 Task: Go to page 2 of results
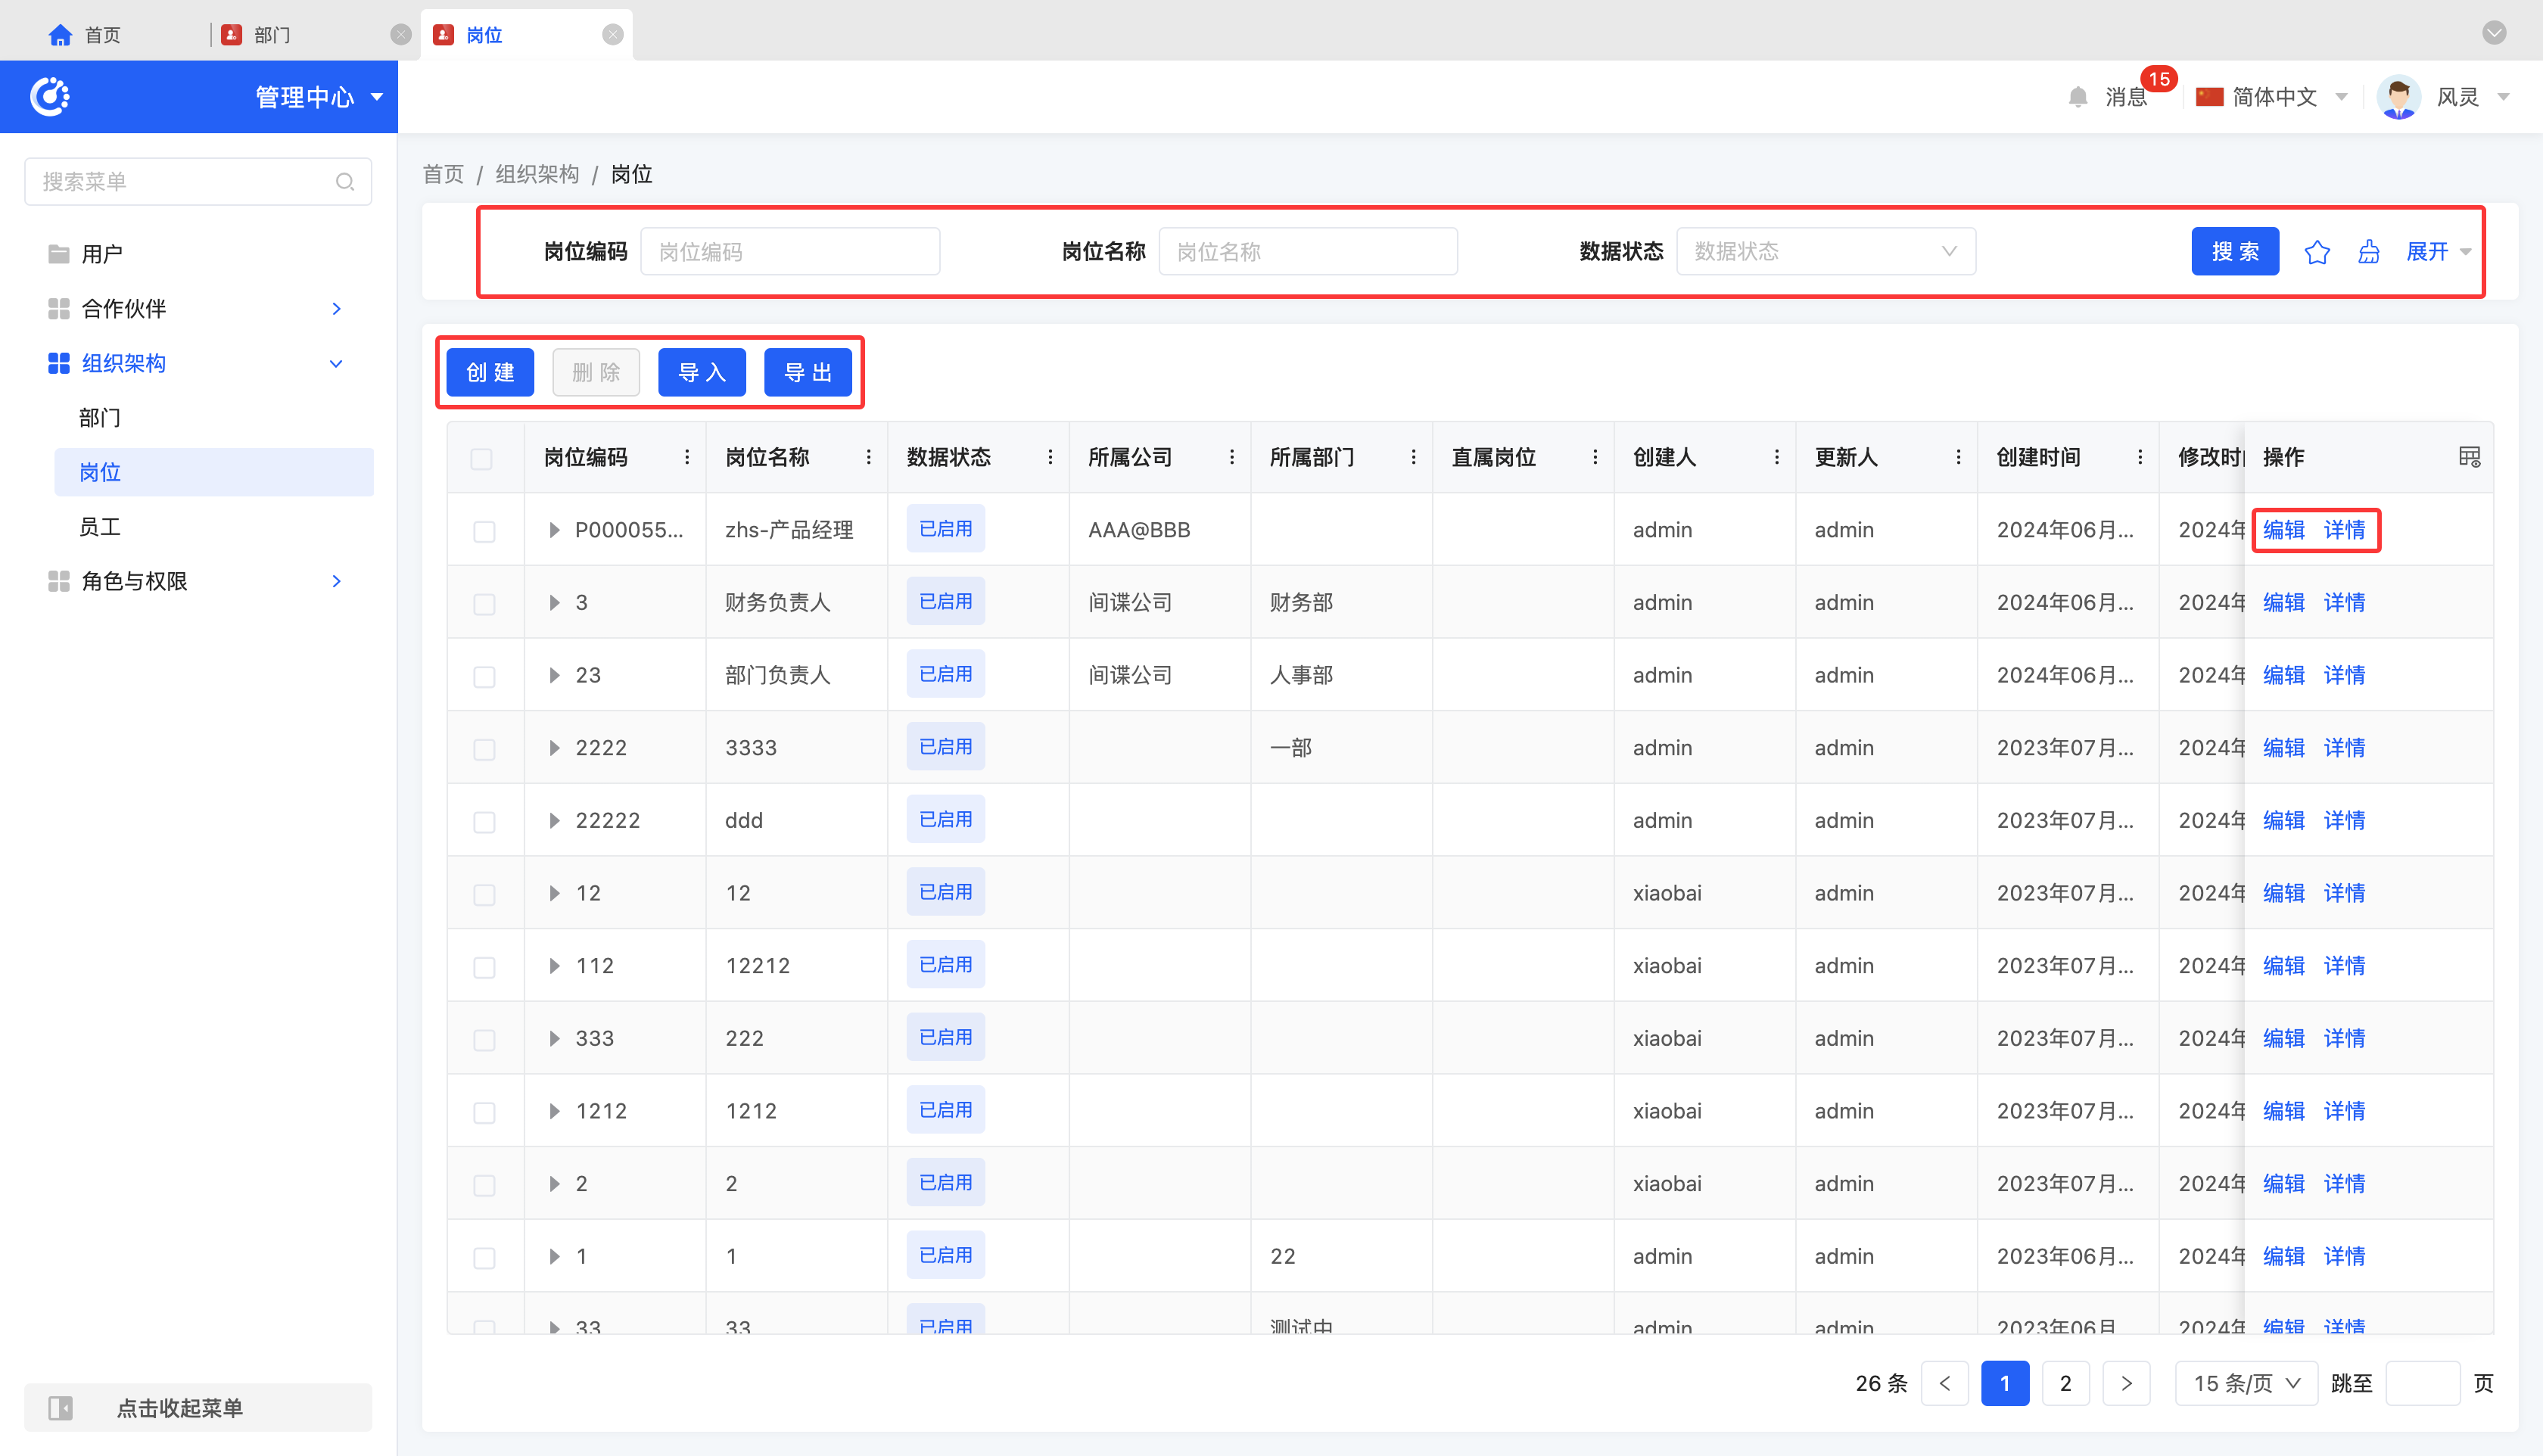(2065, 1383)
